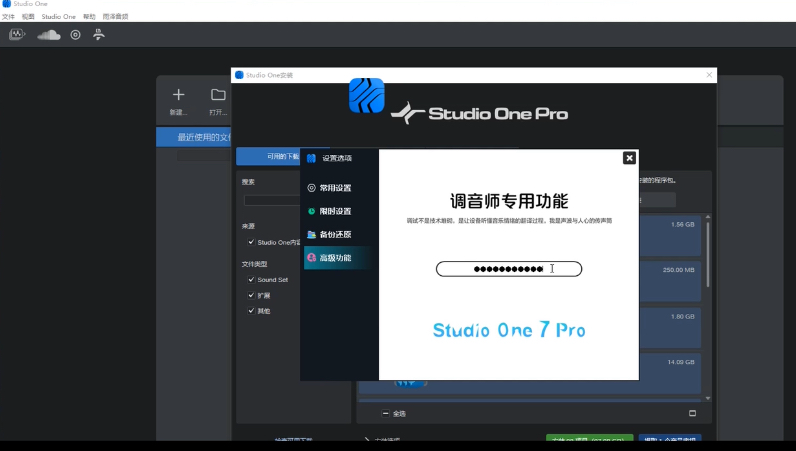Toggle the 其他 file type checkbox
This screenshot has height=451, width=796.
point(251,311)
